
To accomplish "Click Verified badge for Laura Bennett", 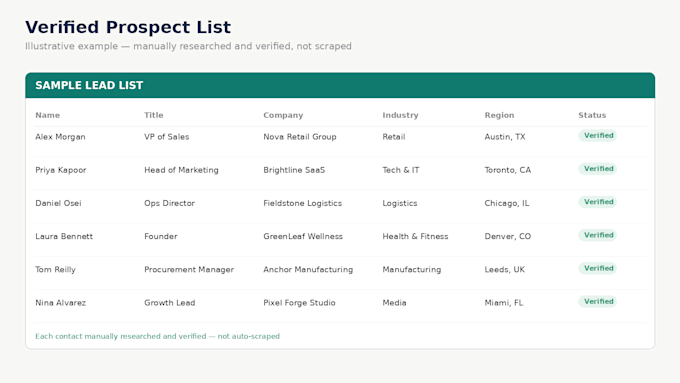I will [598, 235].
